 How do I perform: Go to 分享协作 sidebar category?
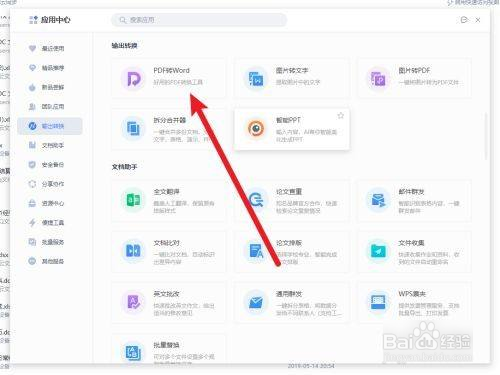pyautogui.click(x=50, y=184)
